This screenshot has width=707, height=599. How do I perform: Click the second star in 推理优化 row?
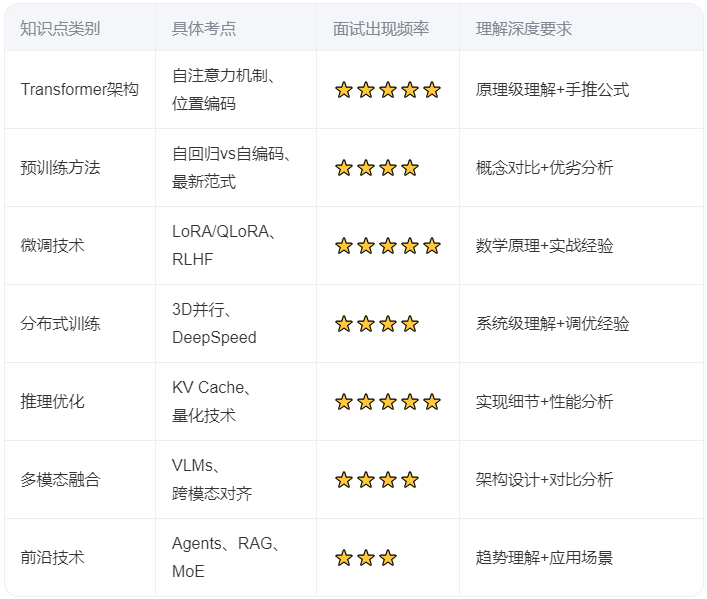(x=366, y=402)
